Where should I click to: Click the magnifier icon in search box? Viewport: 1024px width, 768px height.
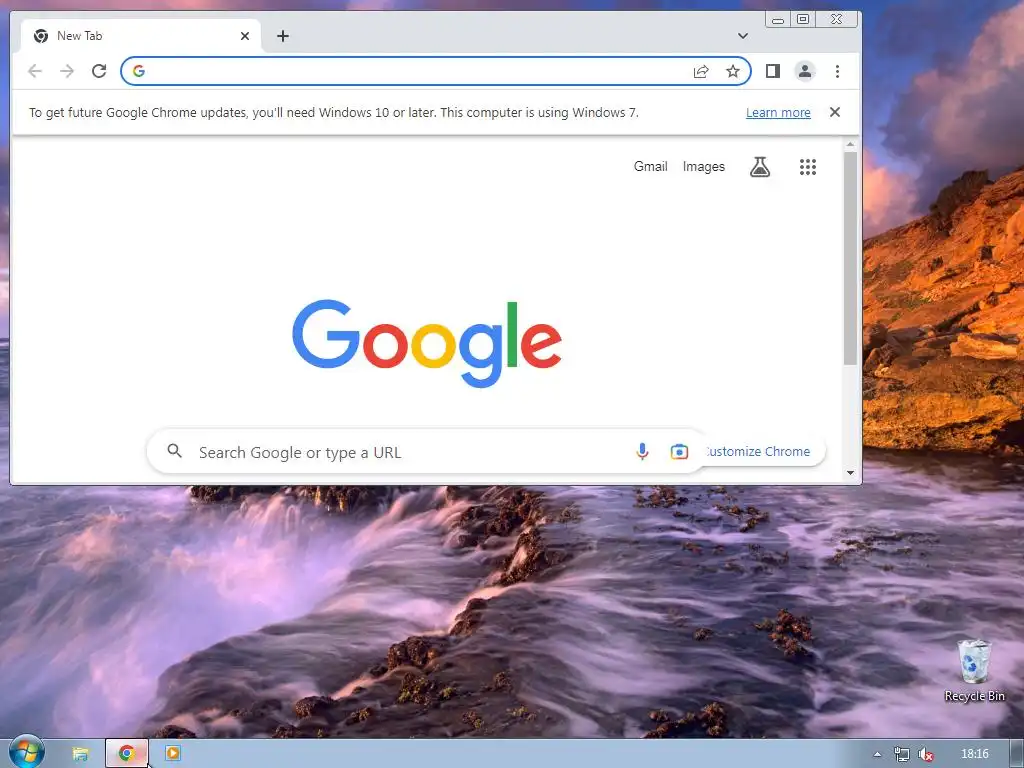coord(174,451)
